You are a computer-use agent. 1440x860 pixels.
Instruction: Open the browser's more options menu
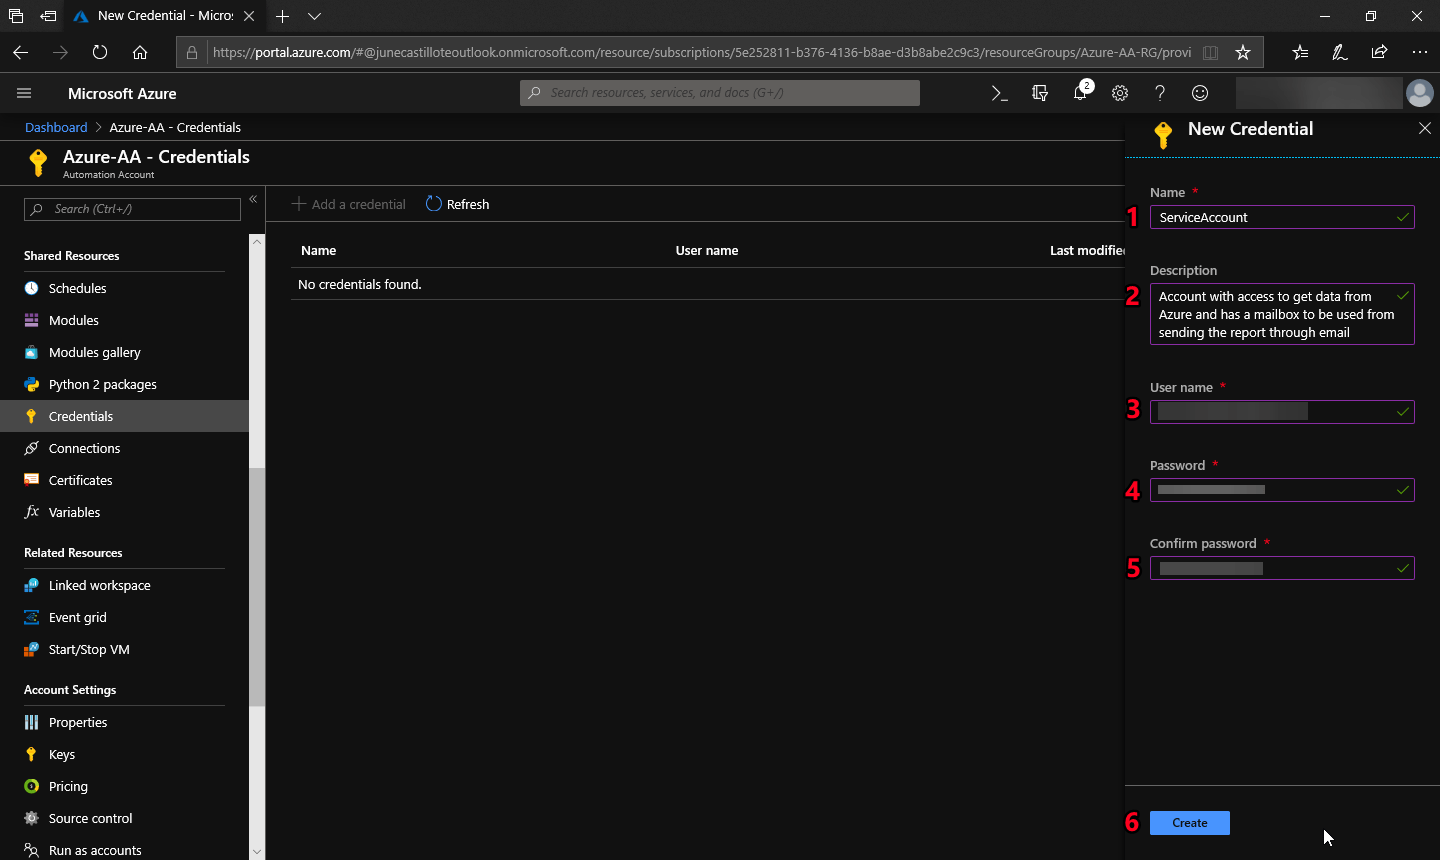coord(1419,52)
